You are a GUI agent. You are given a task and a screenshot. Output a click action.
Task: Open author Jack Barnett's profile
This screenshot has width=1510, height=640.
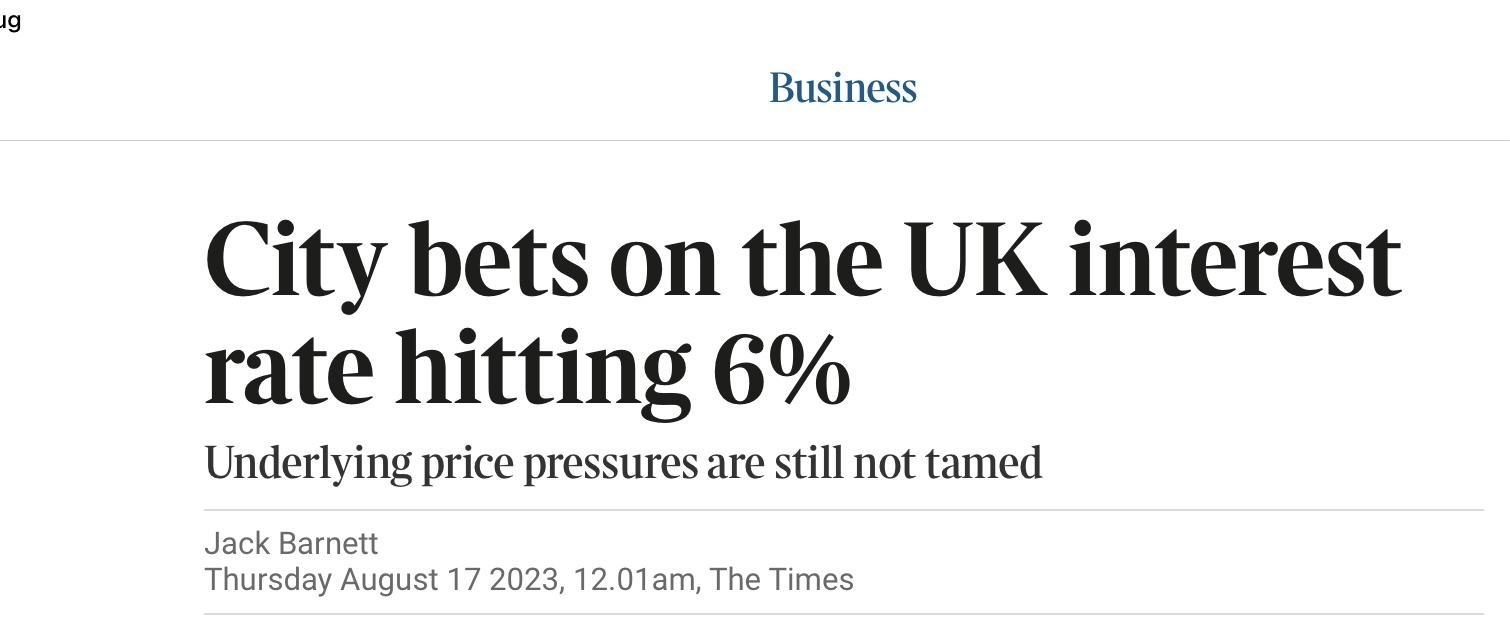click(x=291, y=543)
